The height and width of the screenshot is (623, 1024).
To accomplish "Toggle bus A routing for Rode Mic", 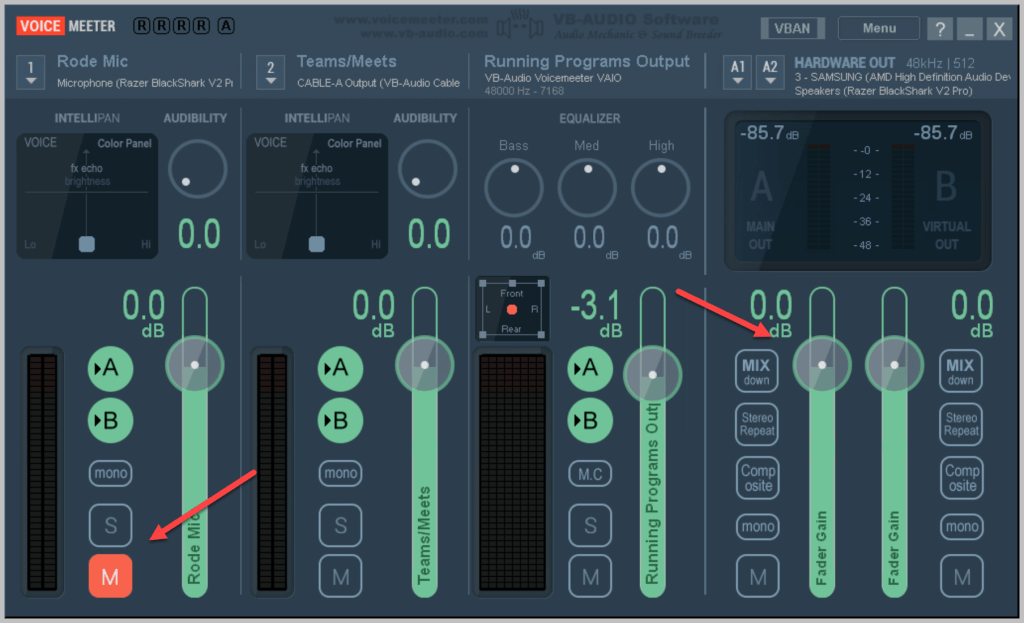I will coord(110,368).
